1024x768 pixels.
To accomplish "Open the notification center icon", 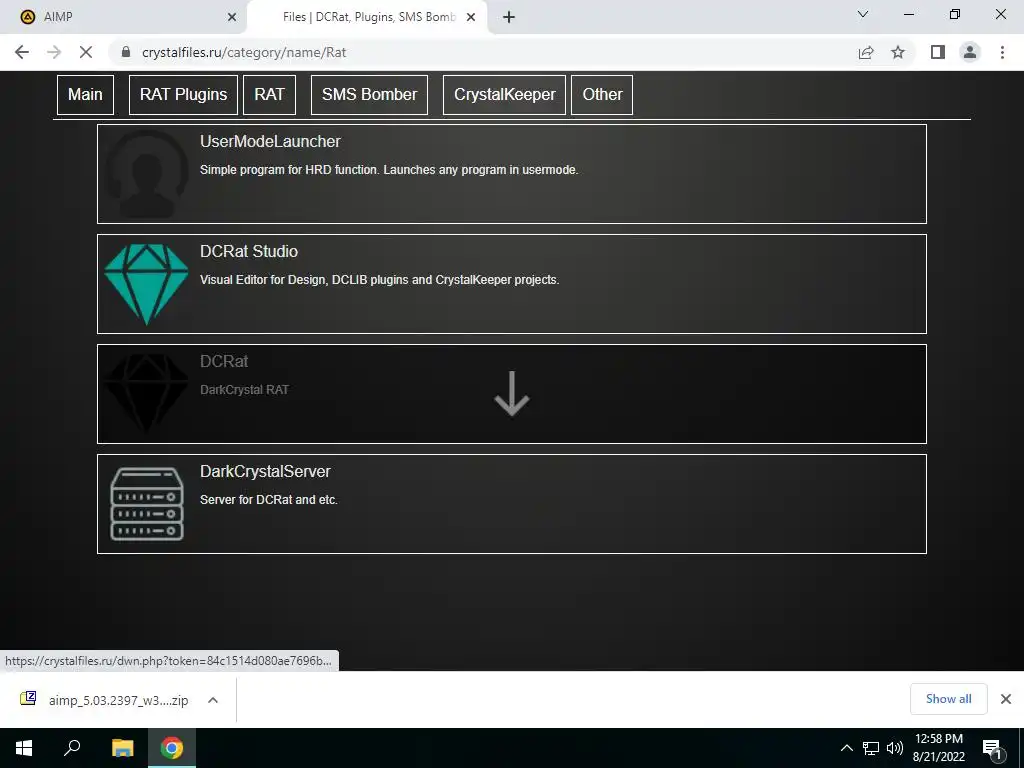I will [993, 749].
